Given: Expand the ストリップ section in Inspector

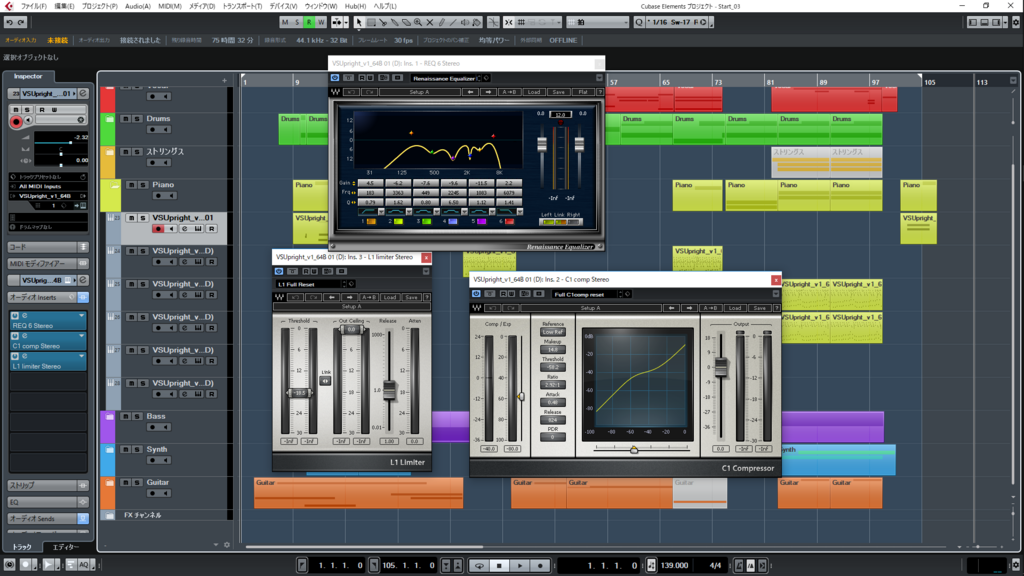Looking at the screenshot, I should [48, 486].
